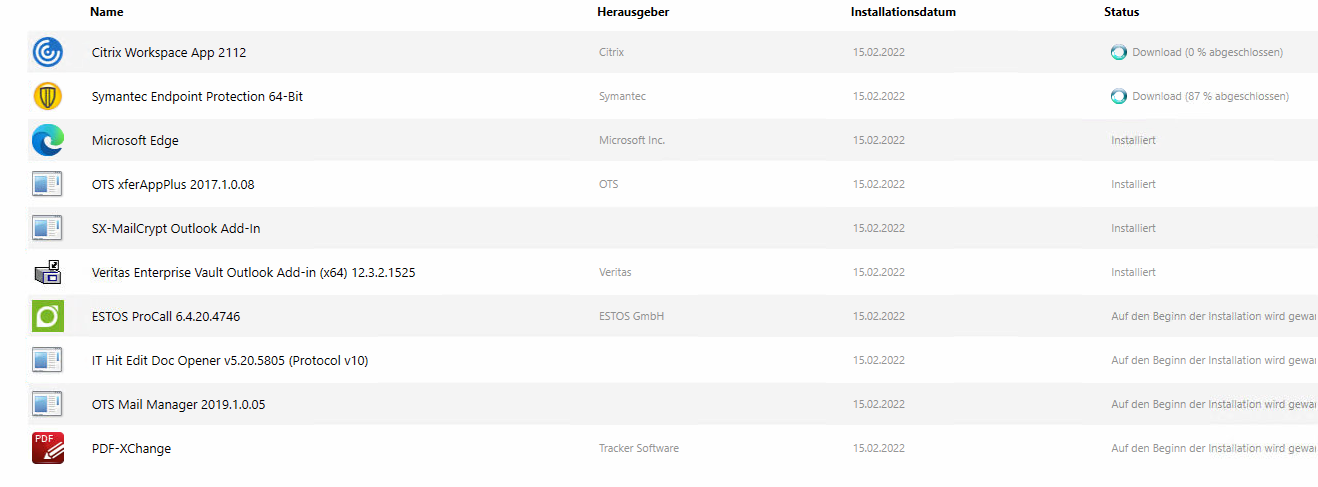
Task: Sort by the Status column header
Action: [1121, 12]
